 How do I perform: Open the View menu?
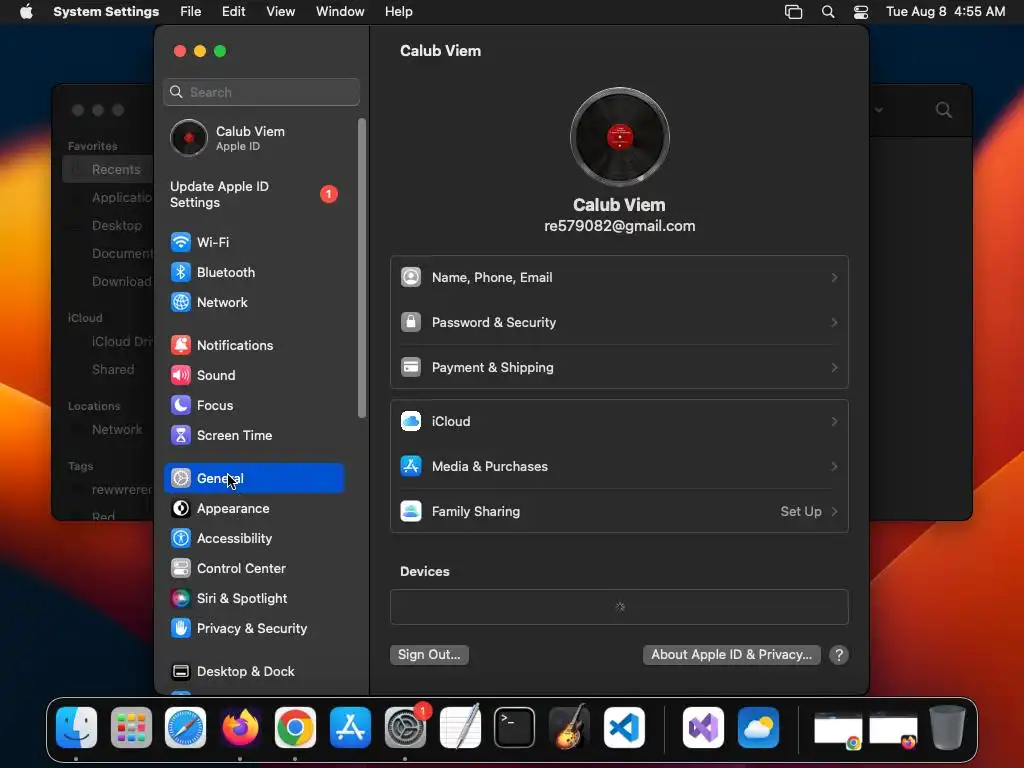(280, 12)
